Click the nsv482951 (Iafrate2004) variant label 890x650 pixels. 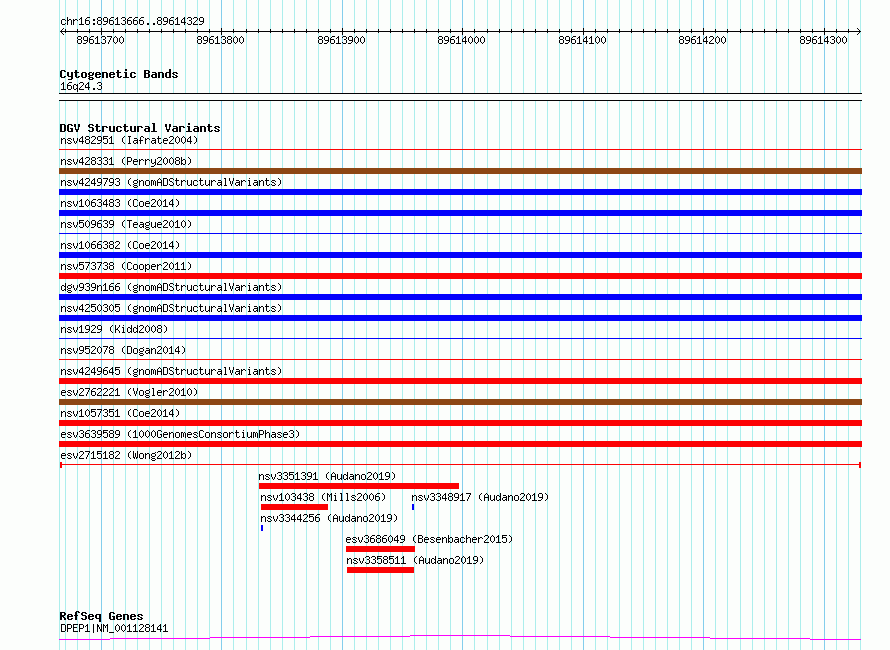pyautogui.click(x=129, y=140)
